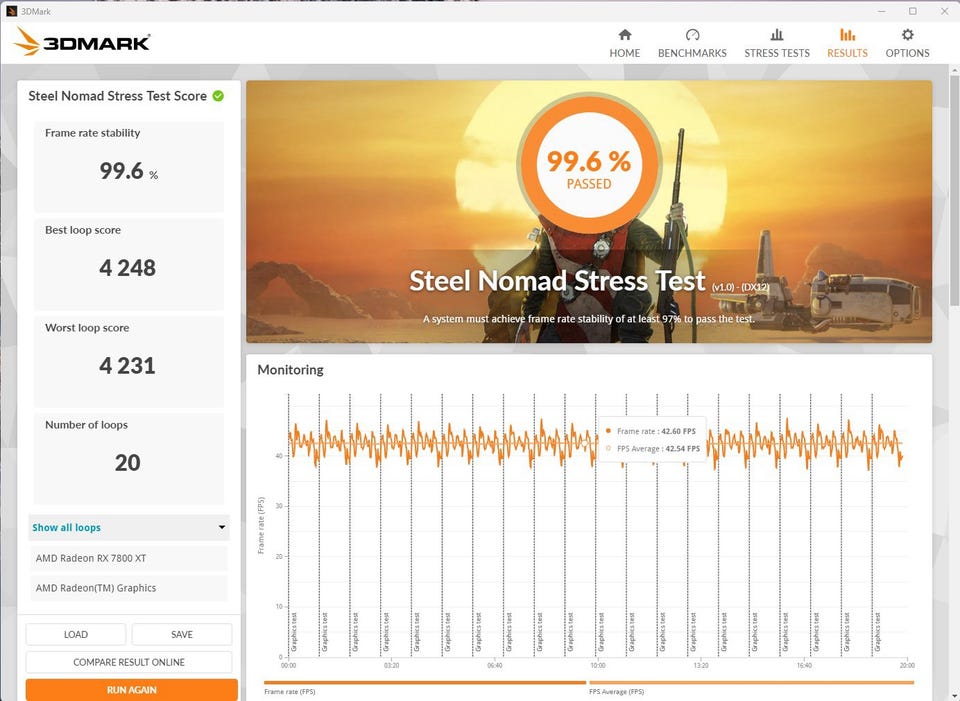Open the Benchmarks gauge icon
The width and height of the screenshot is (960, 701).
pyautogui.click(x=692, y=35)
